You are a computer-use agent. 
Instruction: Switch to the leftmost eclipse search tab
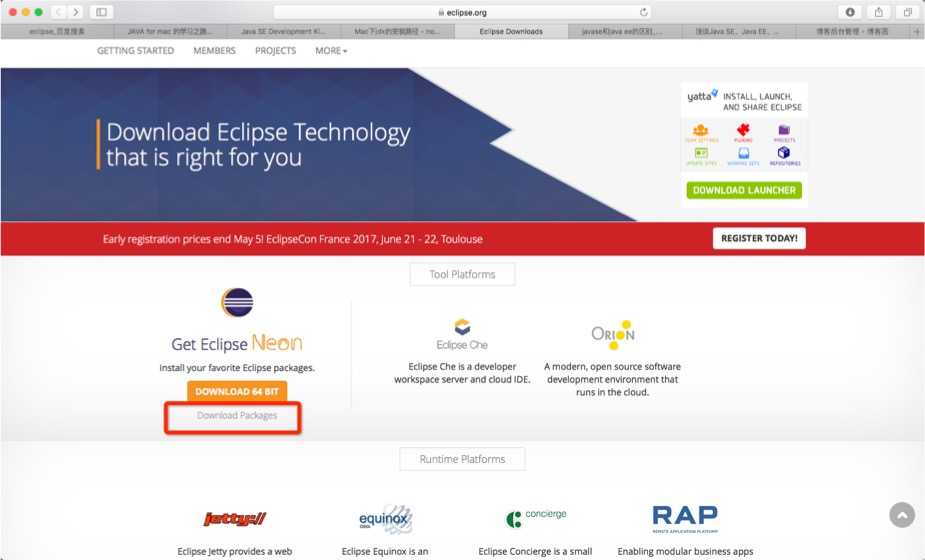[57, 31]
